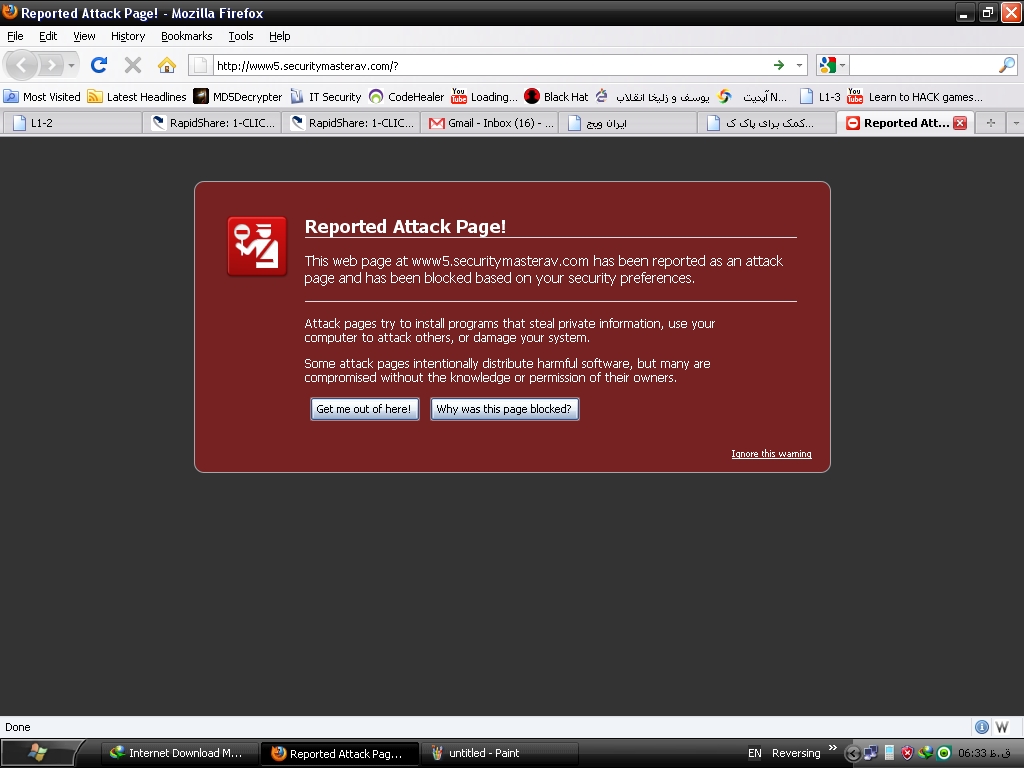Click the blue info icon in status bar
Screen dimensions: 1024x768
(x=982, y=727)
